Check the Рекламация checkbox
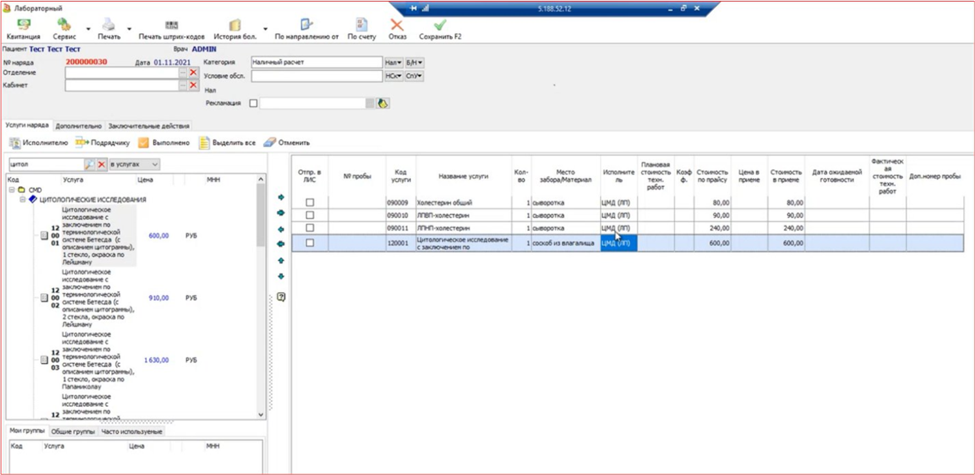The width and height of the screenshot is (975, 475). 253,103
